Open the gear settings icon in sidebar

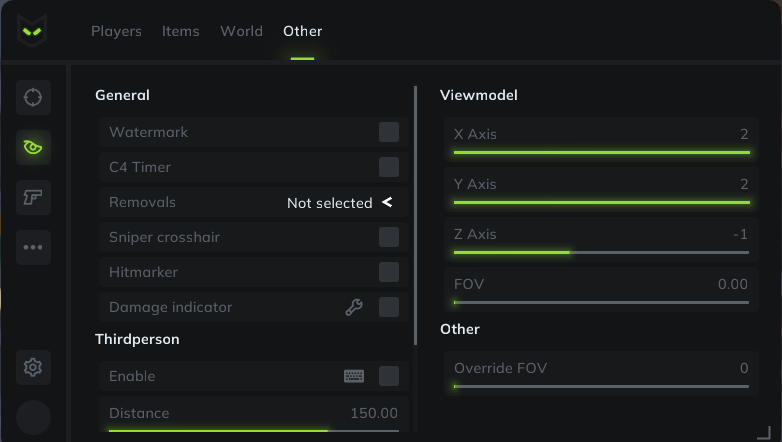pyautogui.click(x=33, y=367)
